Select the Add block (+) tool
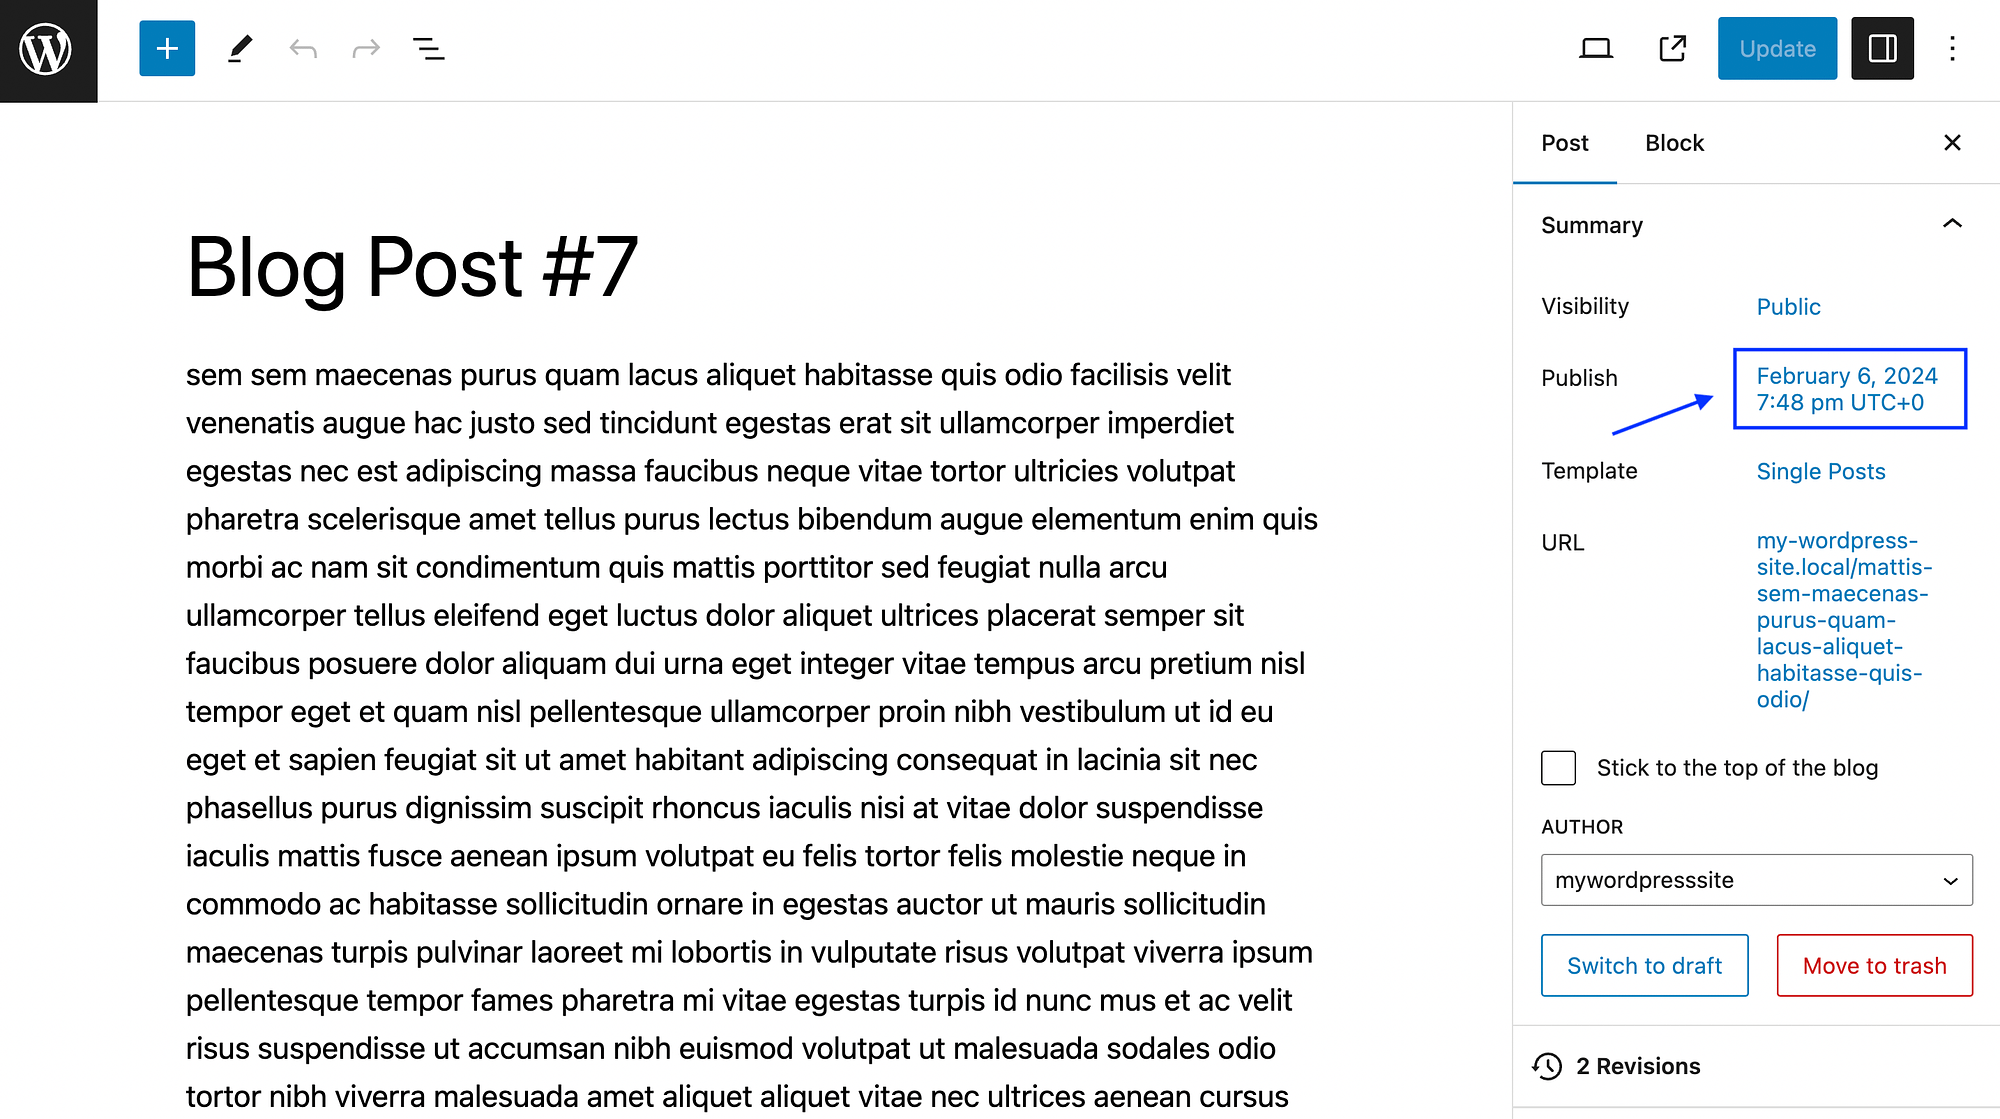This screenshot has width=2000, height=1119. coord(165,48)
